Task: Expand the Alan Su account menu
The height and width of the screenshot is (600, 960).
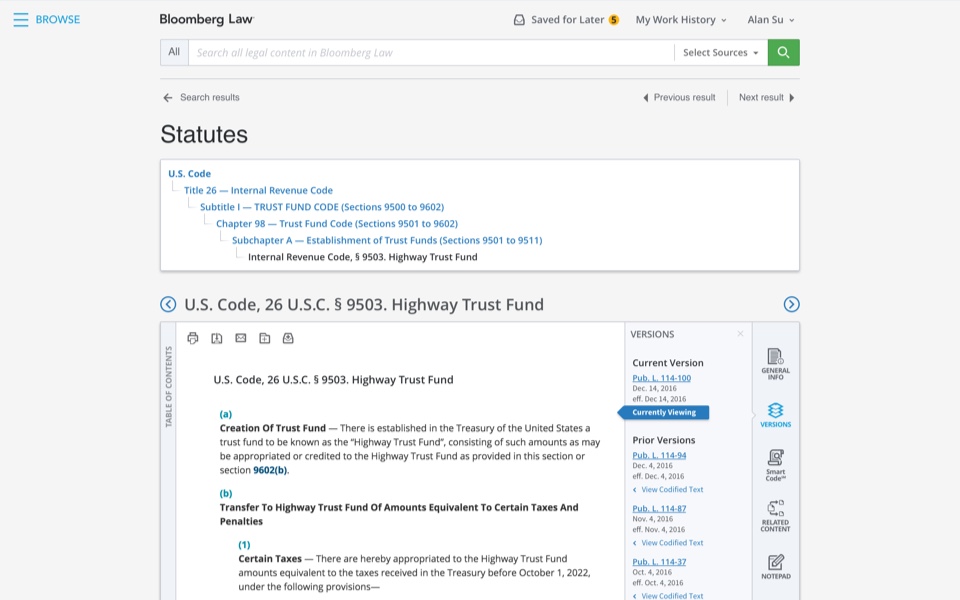Action: [771, 20]
